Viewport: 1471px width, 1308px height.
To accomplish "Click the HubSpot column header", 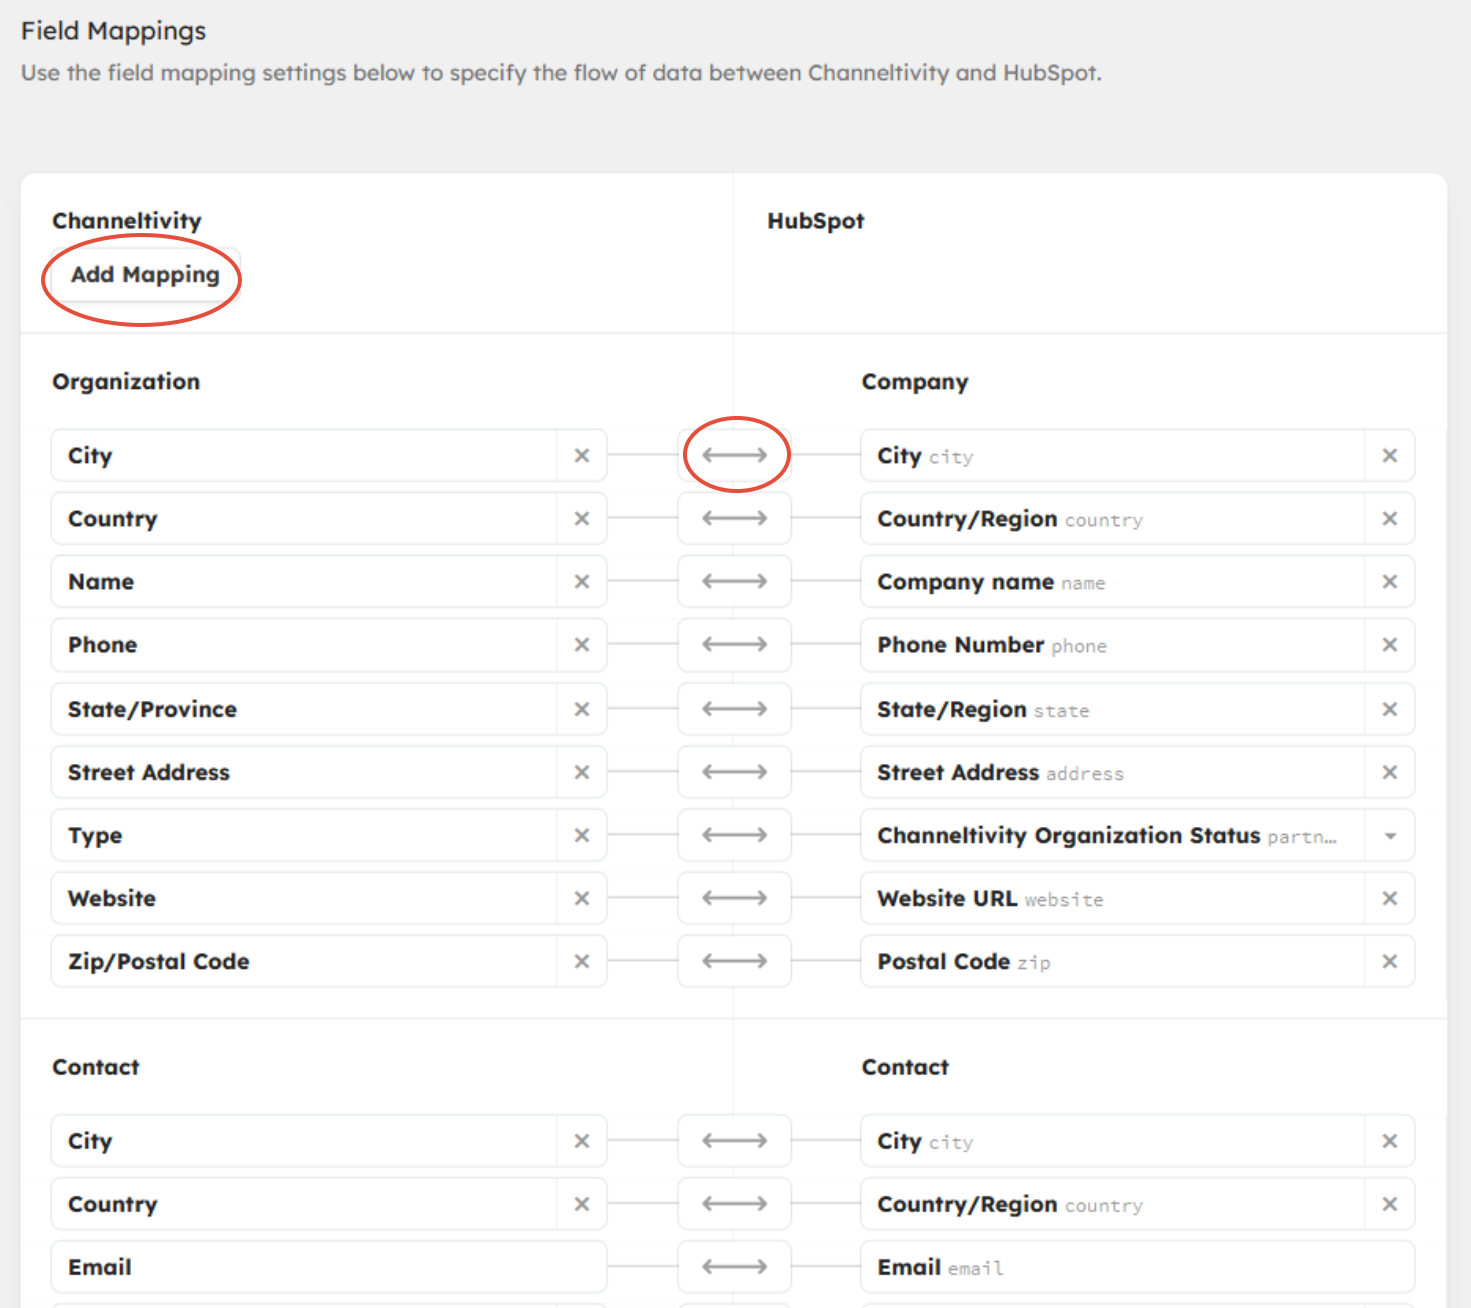I will click(815, 221).
